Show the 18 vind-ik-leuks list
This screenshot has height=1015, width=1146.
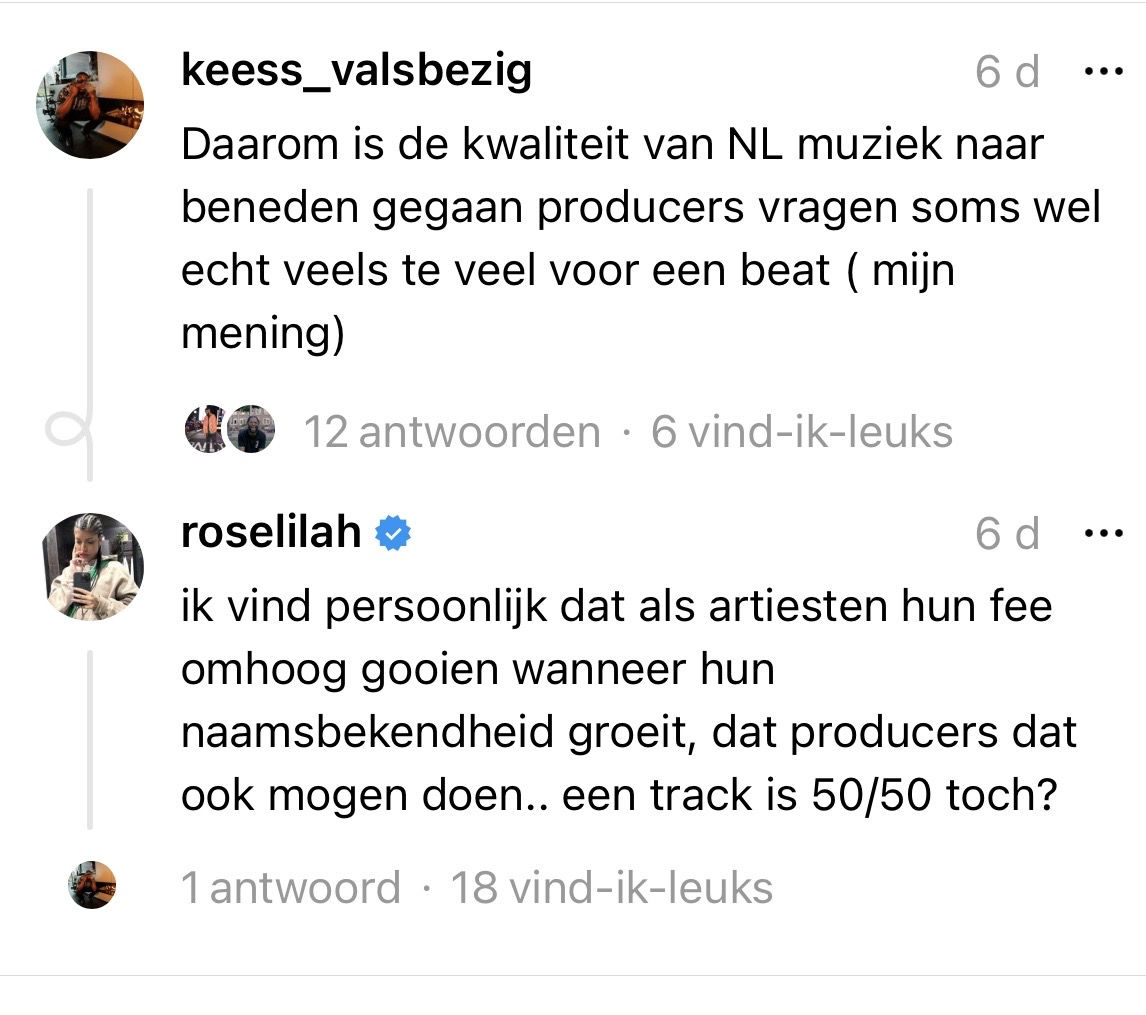pos(612,888)
